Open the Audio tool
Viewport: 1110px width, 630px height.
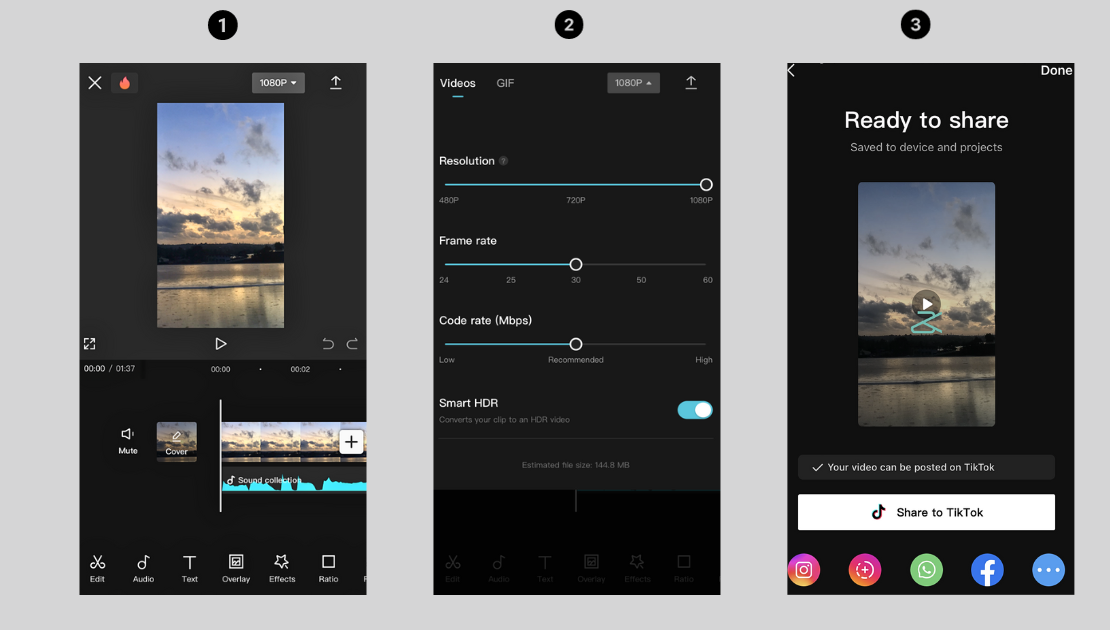[144, 568]
